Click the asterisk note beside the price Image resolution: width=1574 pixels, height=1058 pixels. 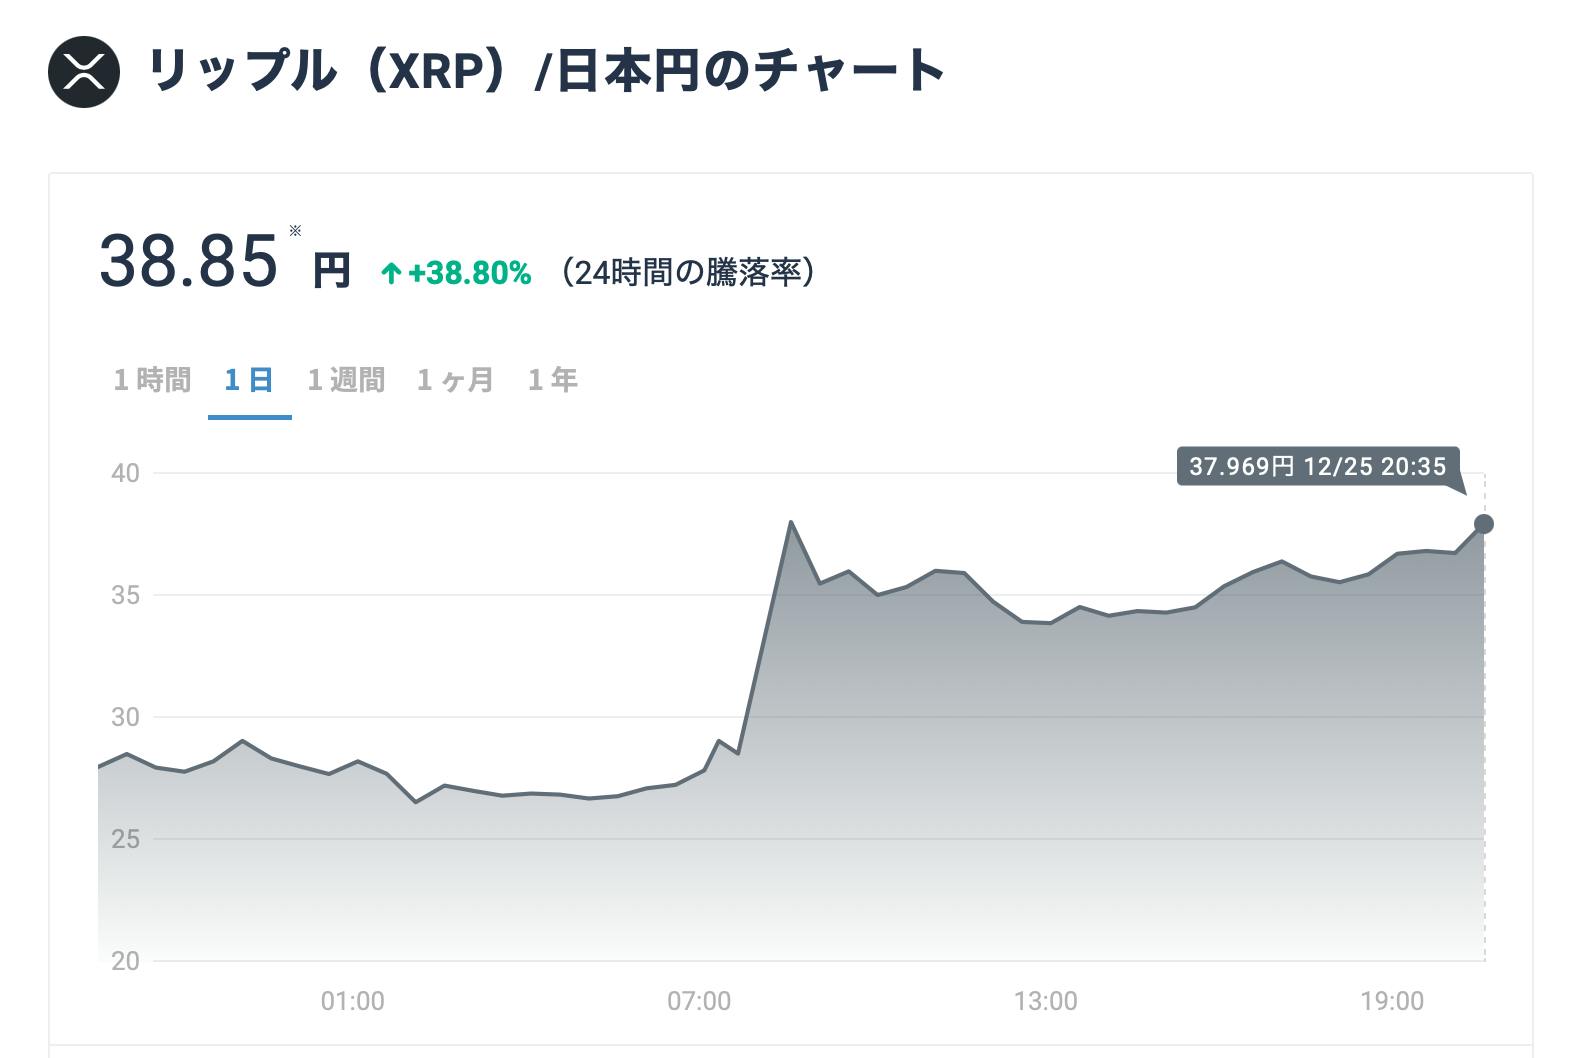tap(295, 231)
